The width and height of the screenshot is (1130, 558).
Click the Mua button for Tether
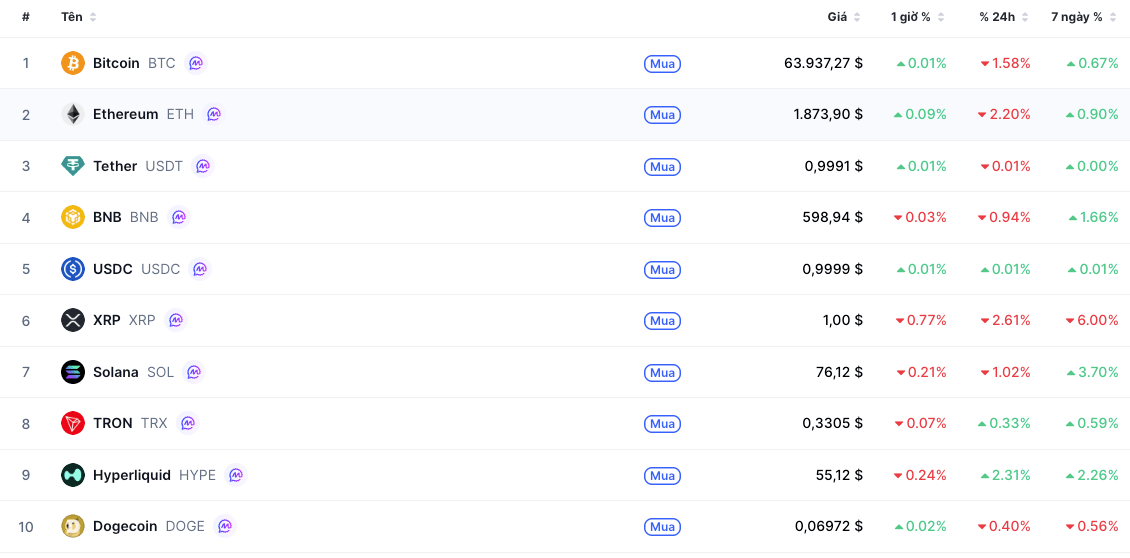click(662, 167)
